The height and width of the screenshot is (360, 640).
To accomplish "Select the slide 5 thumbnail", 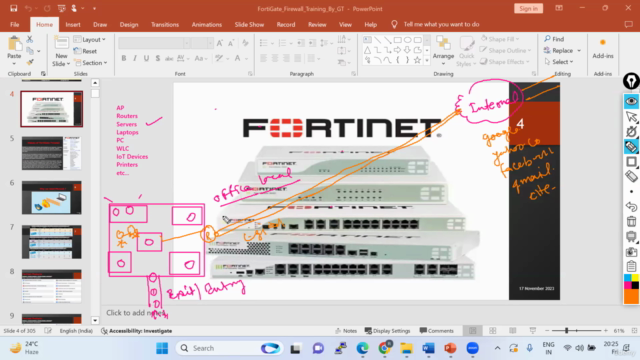I will click(51, 153).
